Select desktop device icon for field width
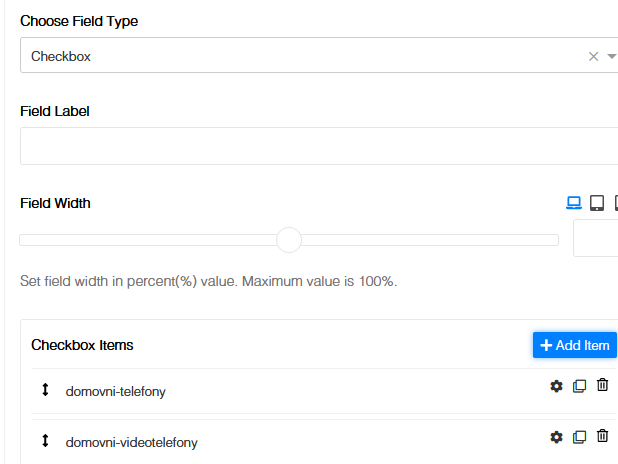The height and width of the screenshot is (464, 618). [574, 203]
